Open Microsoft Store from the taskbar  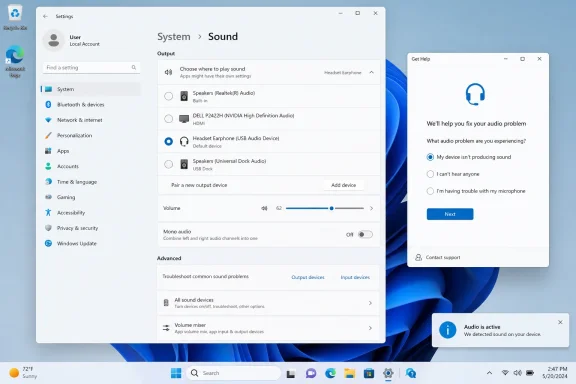tap(369, 373)
